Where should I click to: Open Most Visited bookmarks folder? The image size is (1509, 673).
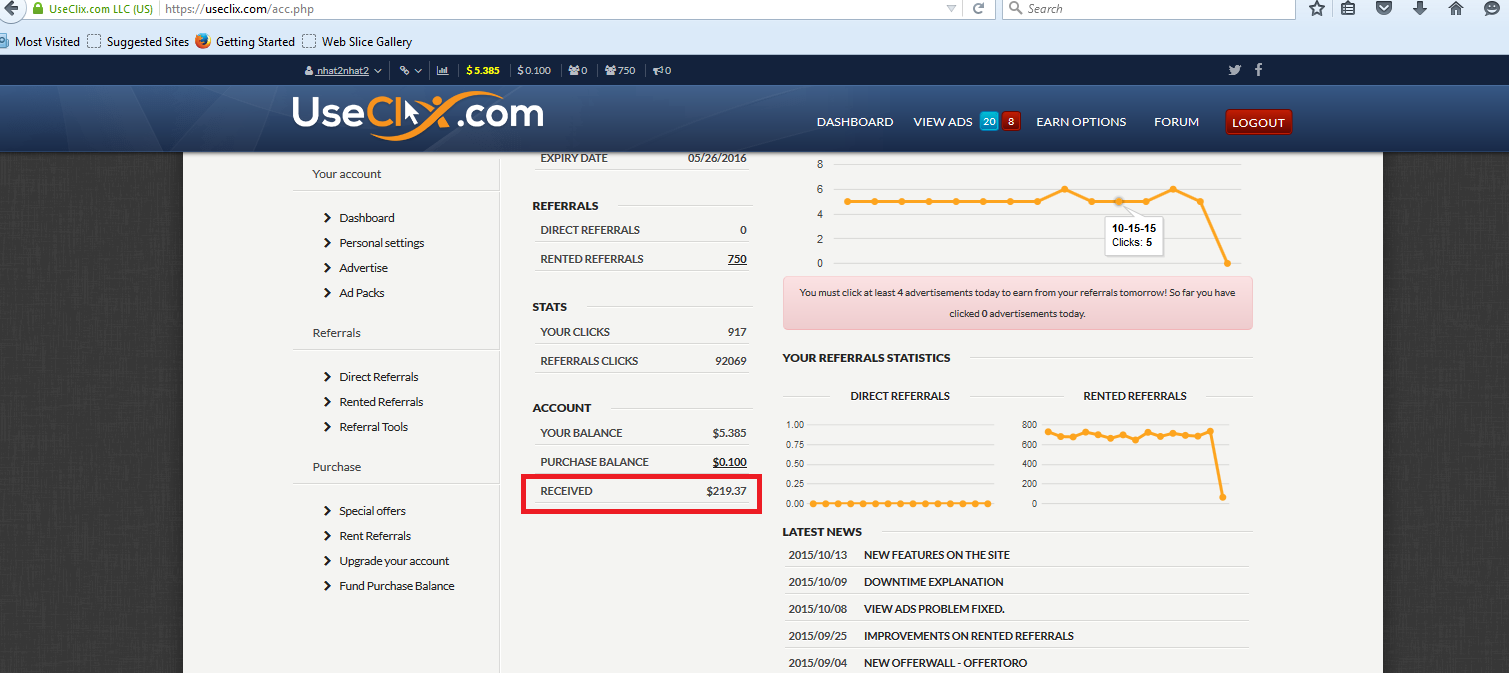pyautogui.click(x=40, y=42)
